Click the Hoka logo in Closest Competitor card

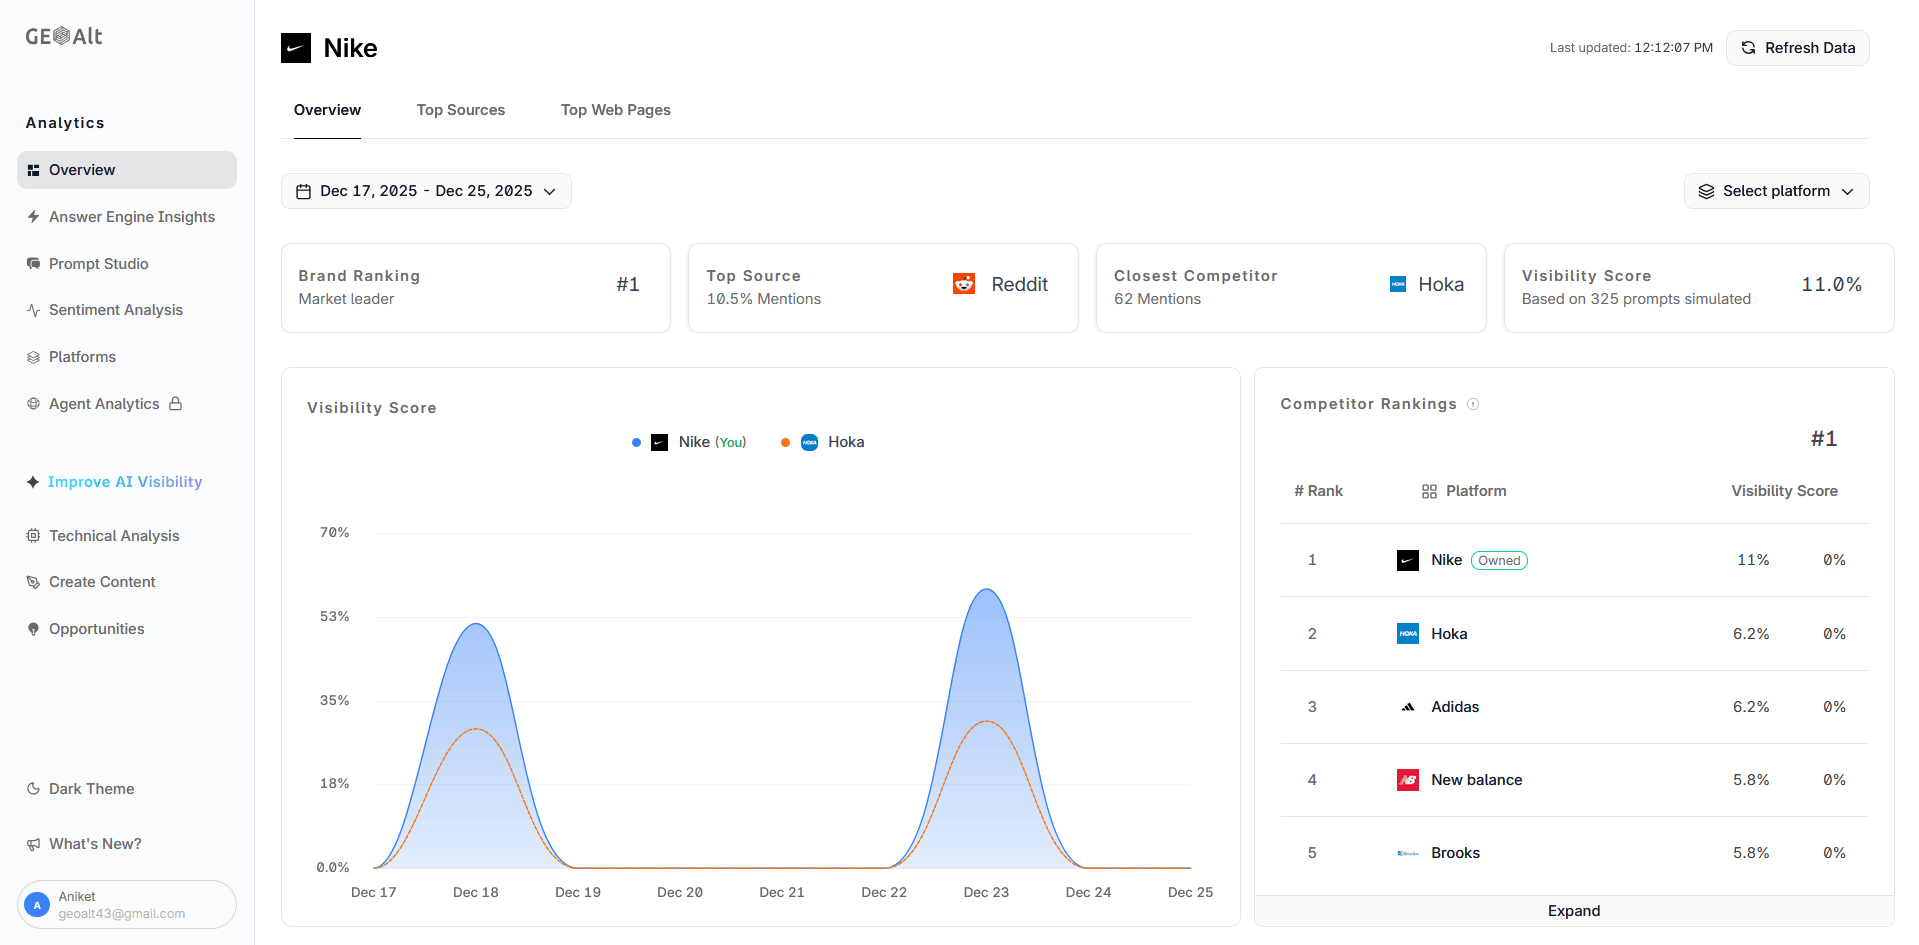point(1398,284)
